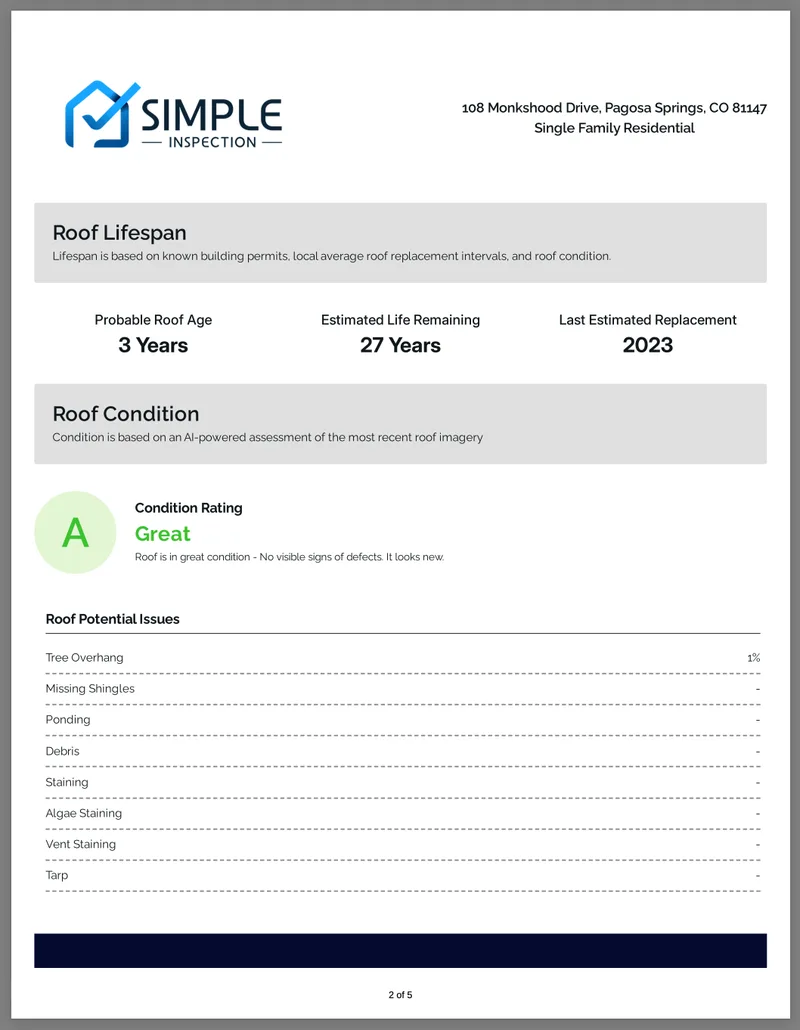Viewport: 800px width, 1030px height.
Task: Click the Estimated Life Remaining 27 Years value
Action: 400,345
